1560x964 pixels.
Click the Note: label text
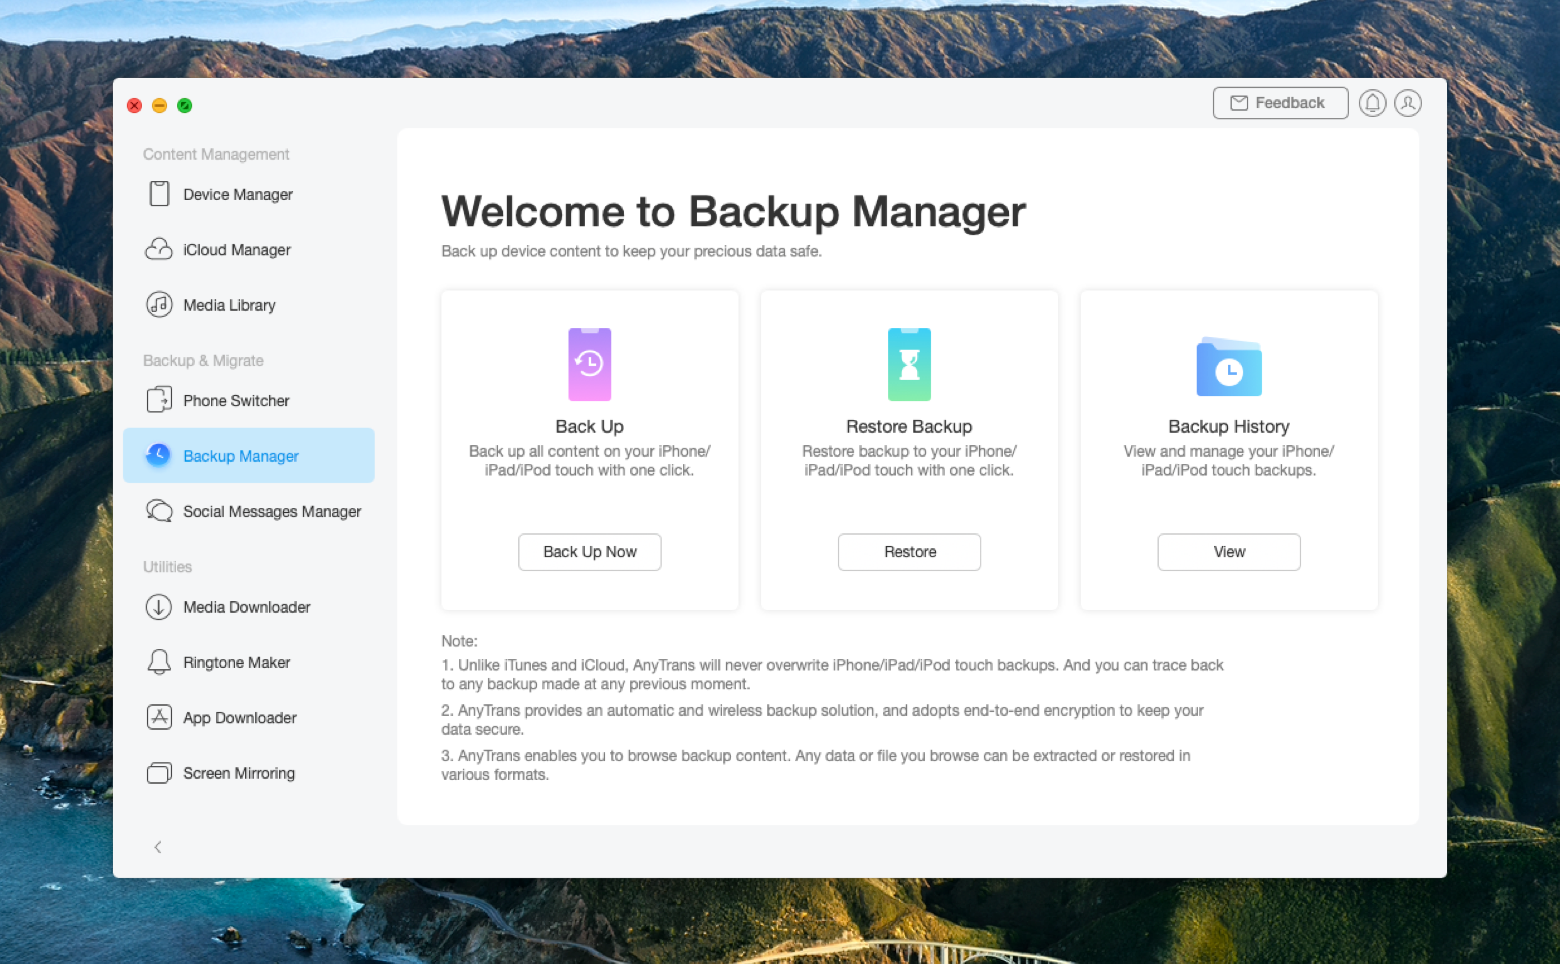[460, 641]
